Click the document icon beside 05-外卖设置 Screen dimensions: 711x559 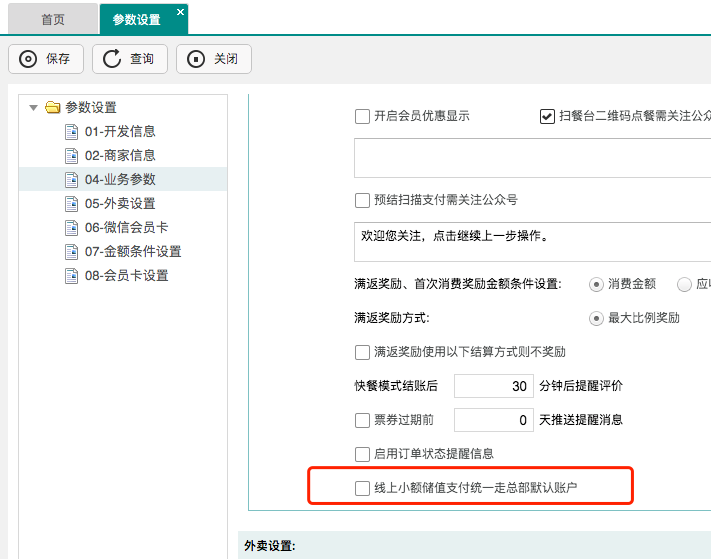[71, 204]
